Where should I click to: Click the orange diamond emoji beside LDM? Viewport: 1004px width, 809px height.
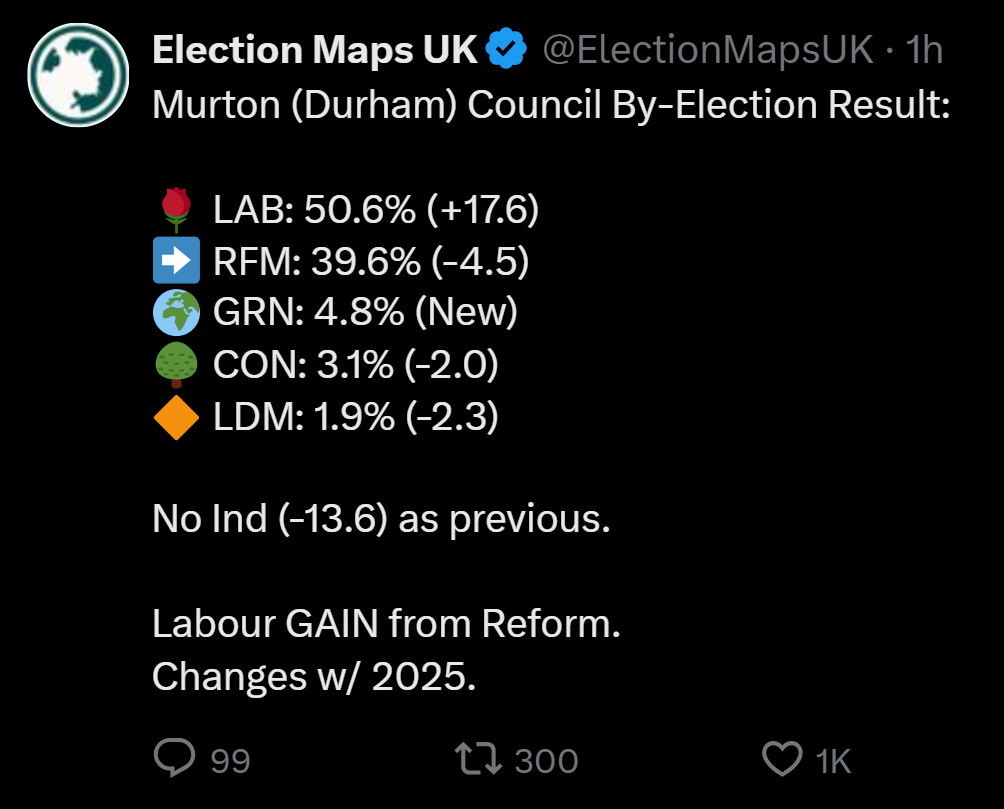tap(176, 417)
